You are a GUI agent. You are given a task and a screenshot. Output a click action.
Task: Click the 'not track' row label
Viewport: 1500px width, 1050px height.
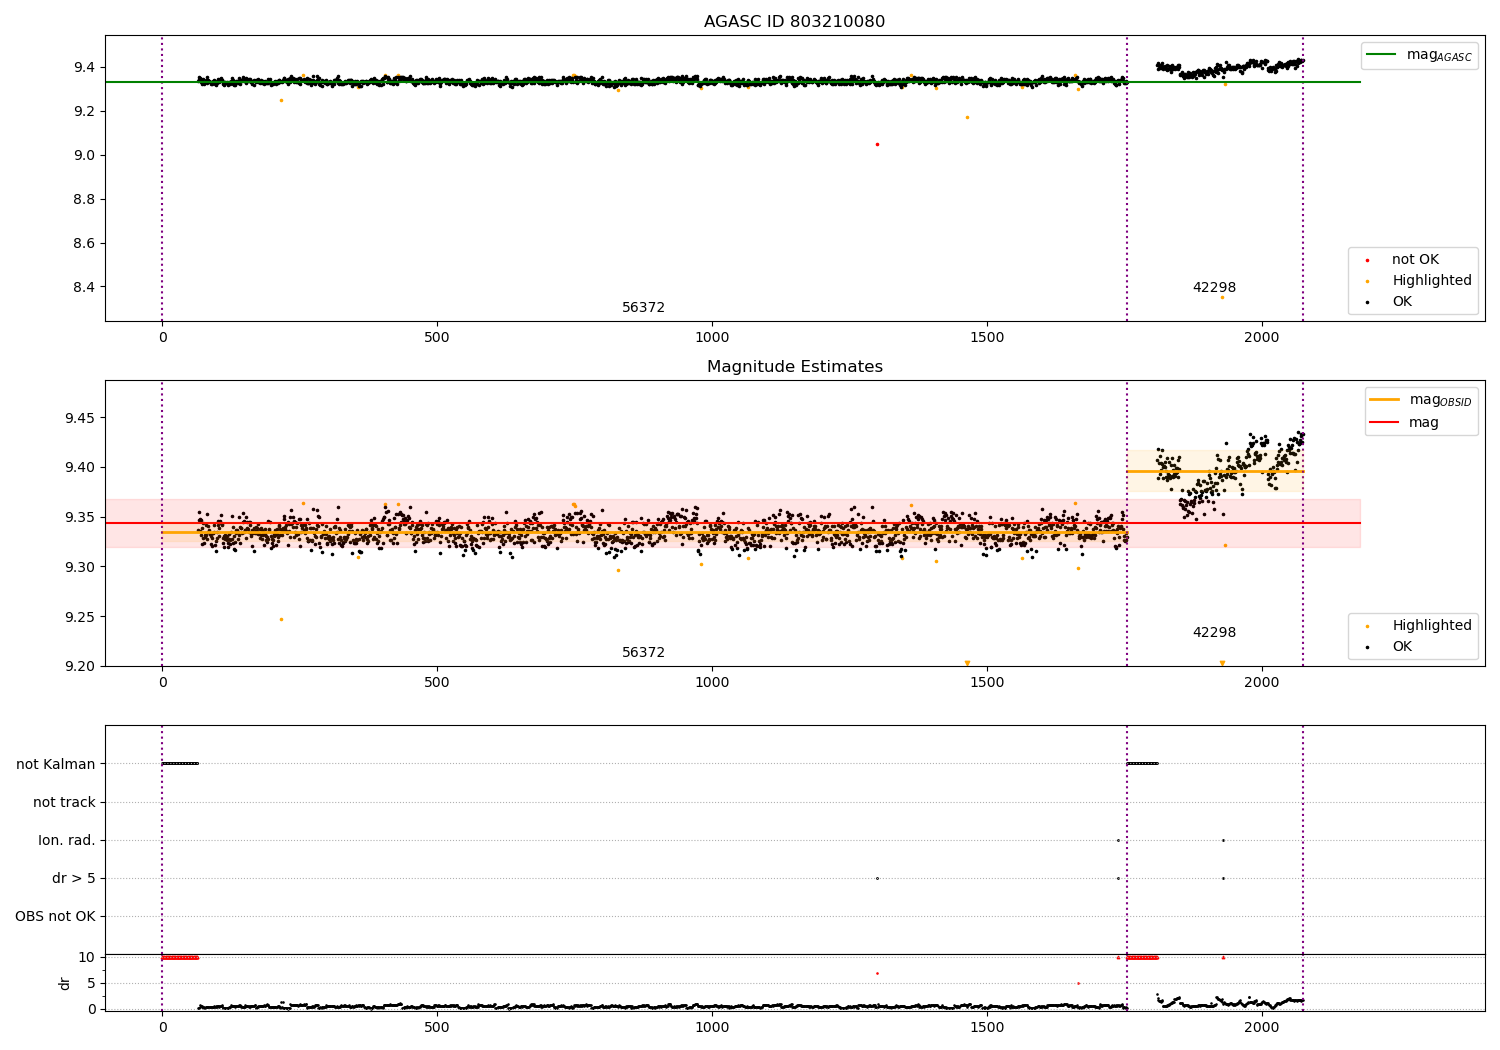click(x=64, y=803)
